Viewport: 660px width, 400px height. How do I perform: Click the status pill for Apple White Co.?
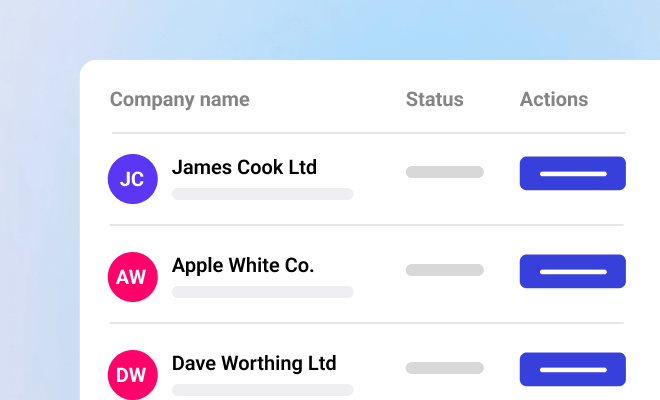[444, 270]
